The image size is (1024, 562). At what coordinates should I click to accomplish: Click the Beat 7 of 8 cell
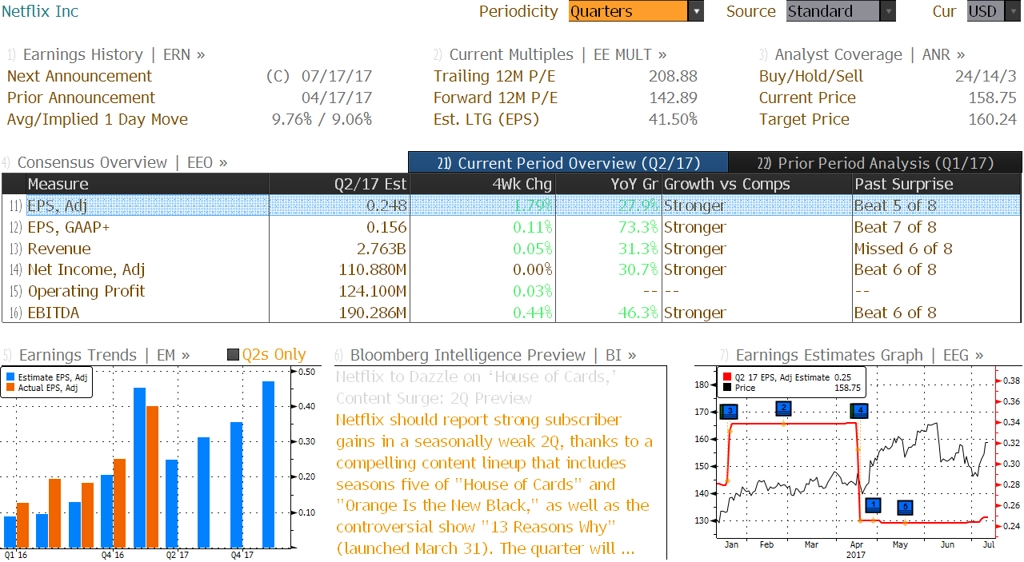(895, 227)
